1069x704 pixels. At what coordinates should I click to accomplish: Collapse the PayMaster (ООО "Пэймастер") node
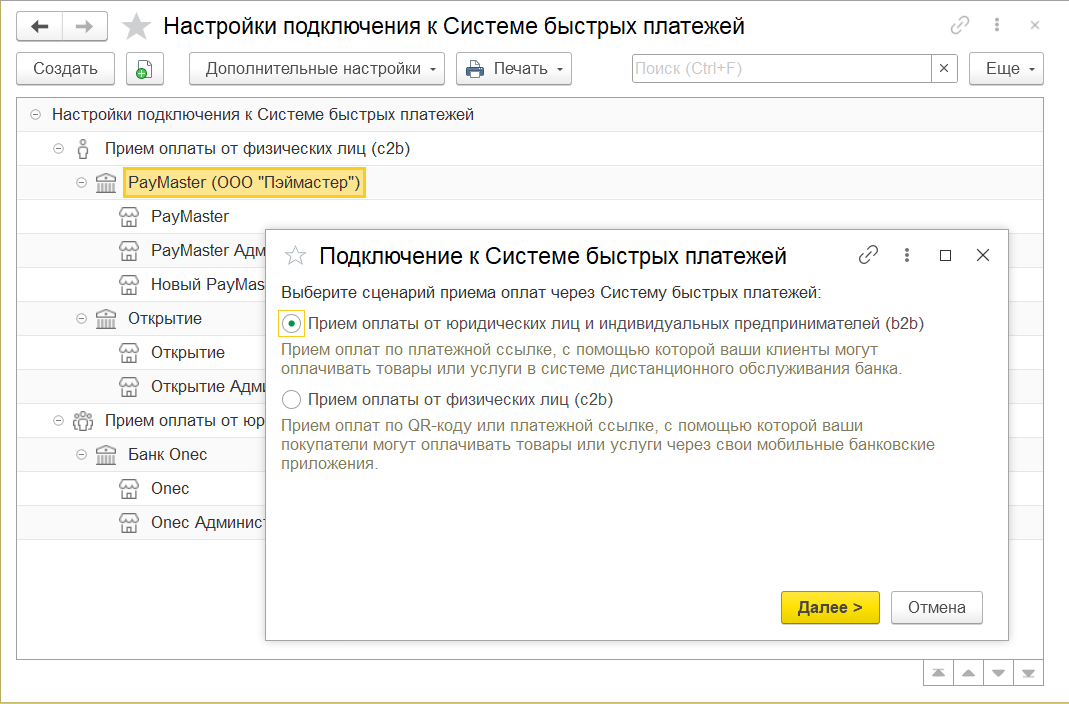tap(82, 183)
